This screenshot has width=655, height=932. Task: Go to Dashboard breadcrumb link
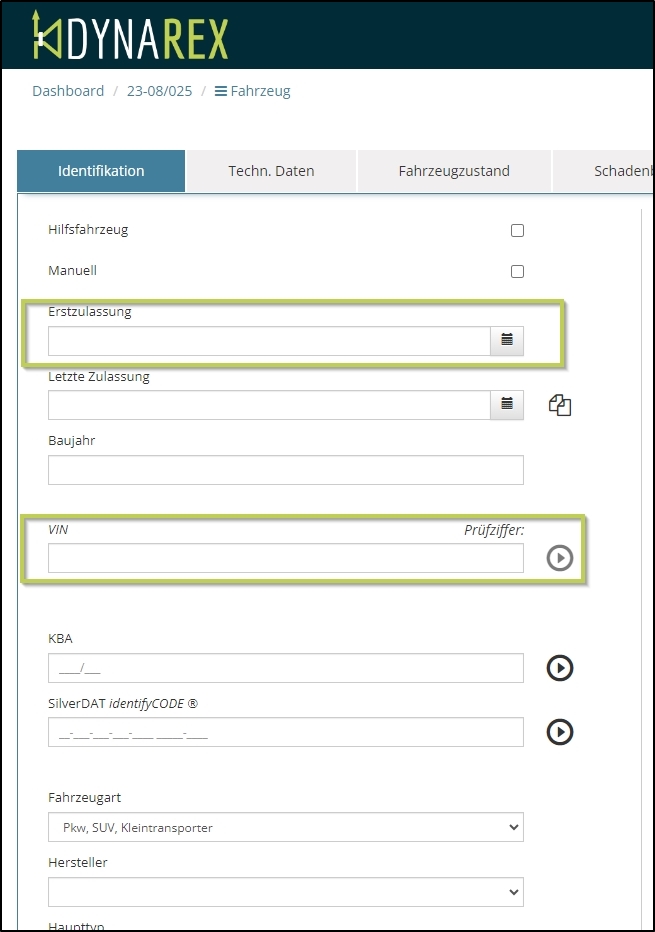(x=68, y=91)
